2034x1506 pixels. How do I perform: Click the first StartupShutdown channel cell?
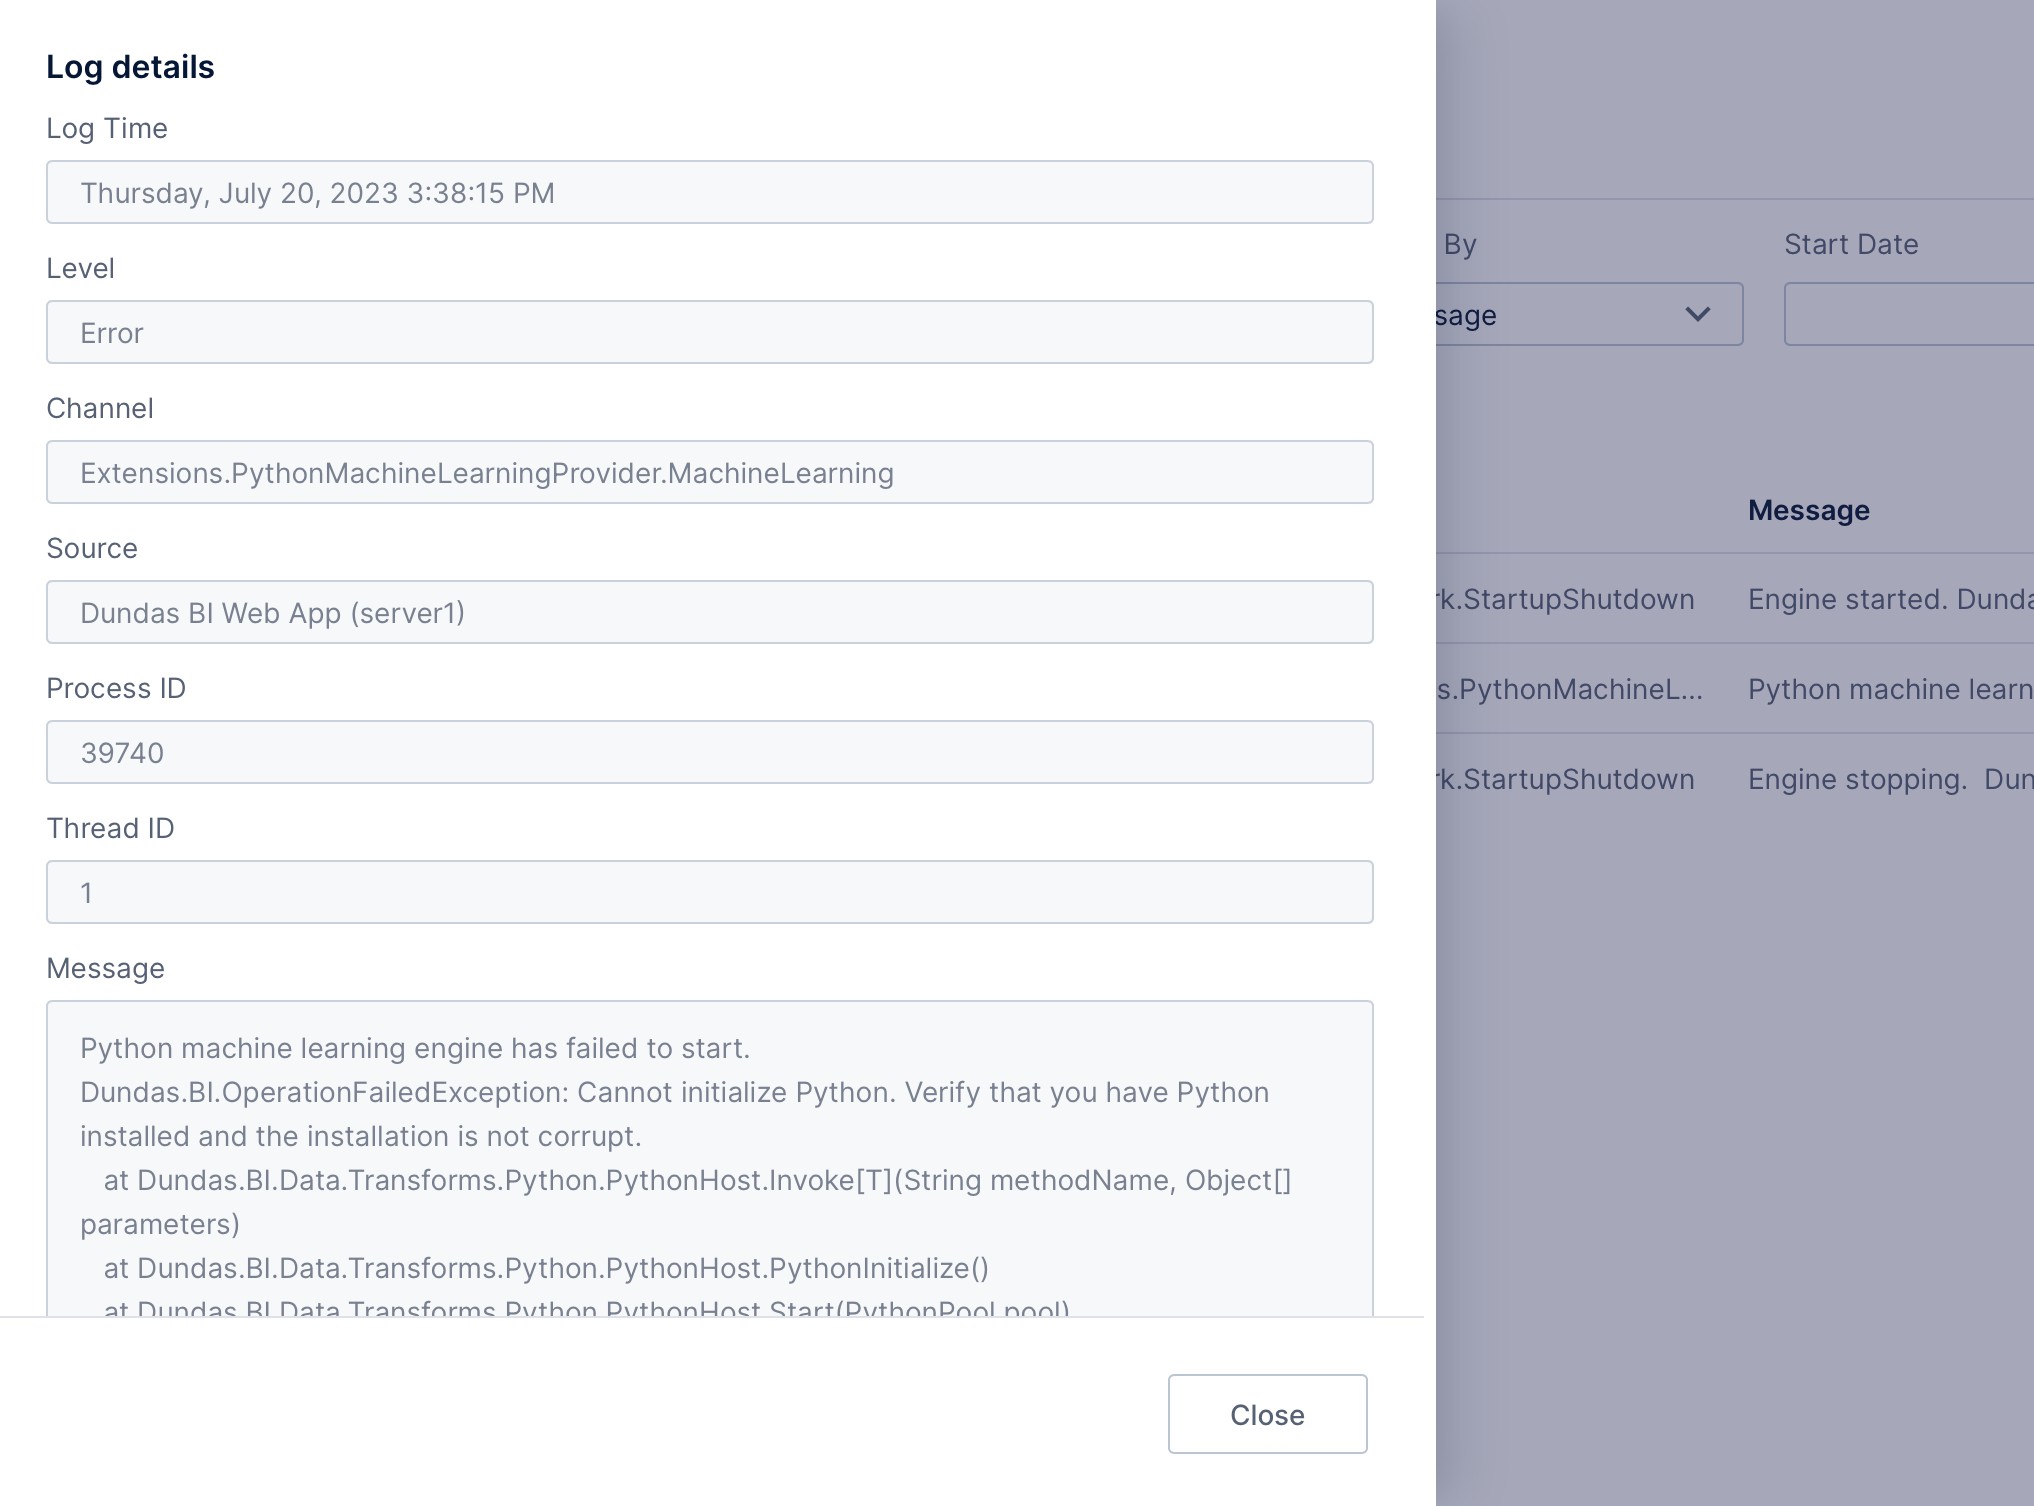tap(1565, 599)
